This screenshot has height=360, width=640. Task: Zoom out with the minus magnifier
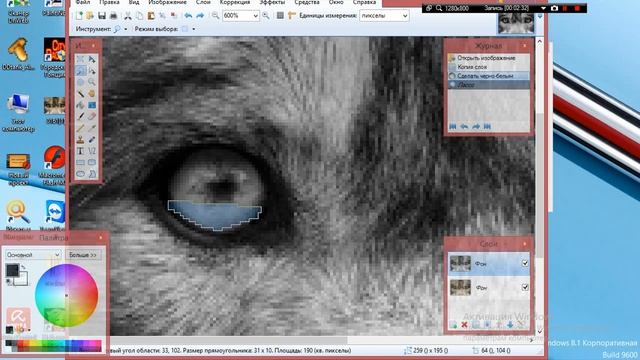215,16
